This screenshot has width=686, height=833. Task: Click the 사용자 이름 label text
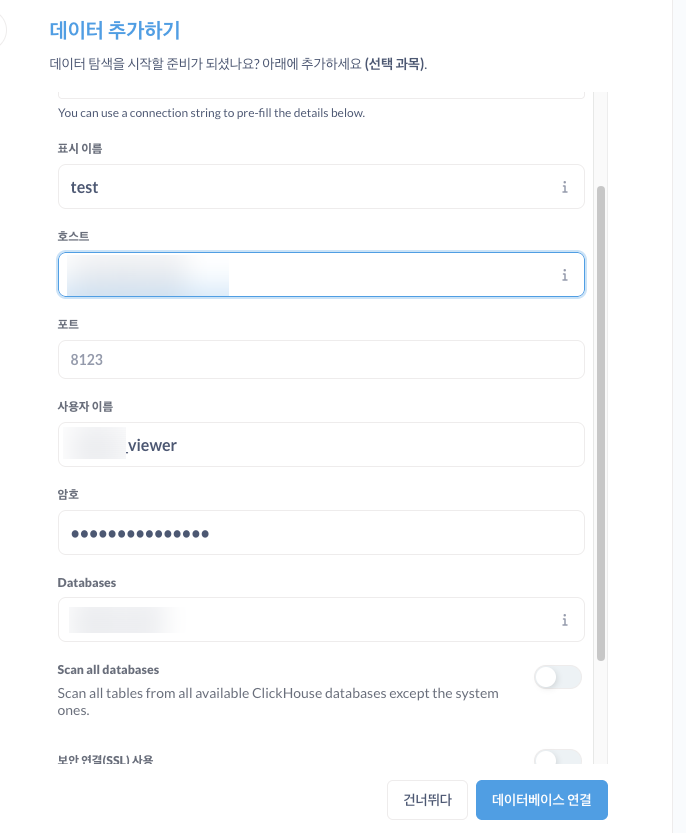pos(85,406)
